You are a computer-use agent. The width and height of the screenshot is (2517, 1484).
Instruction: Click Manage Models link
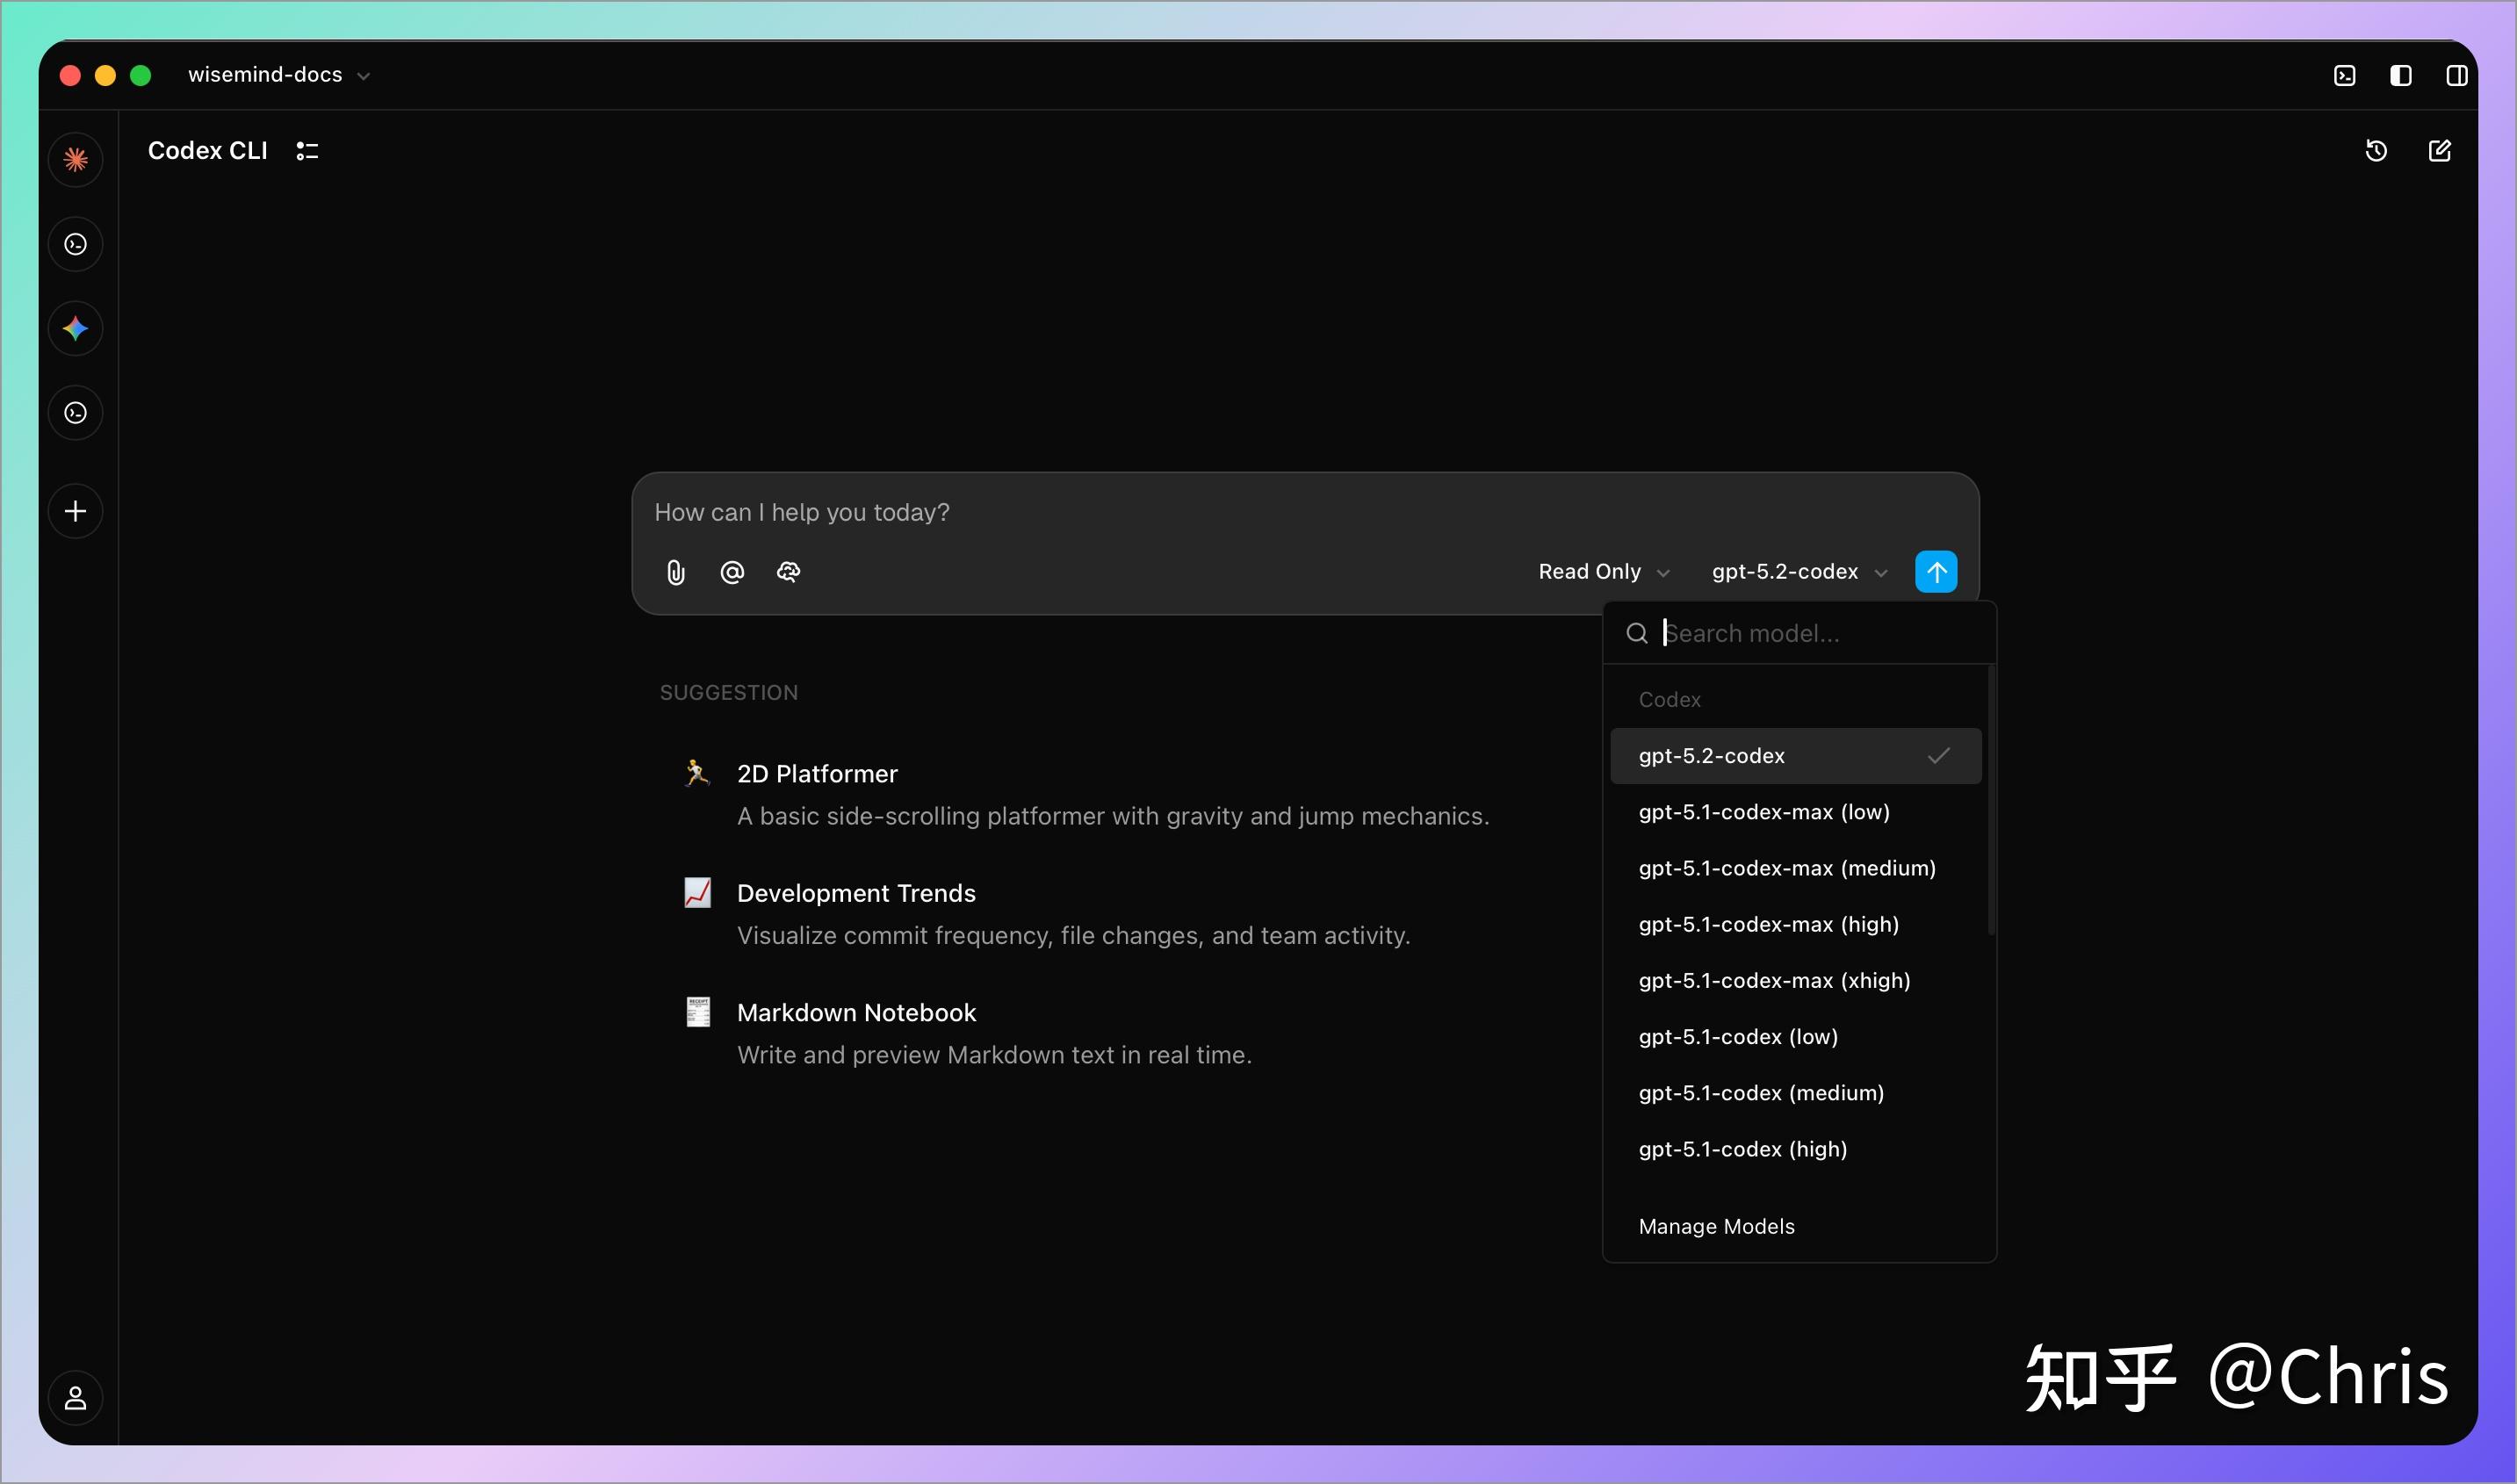[x=1716, y=1227]
